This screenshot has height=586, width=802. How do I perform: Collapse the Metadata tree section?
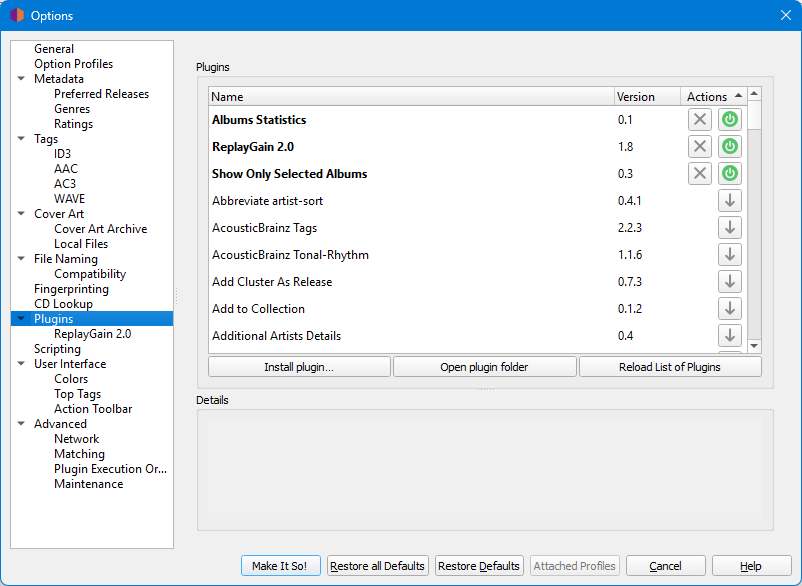(x=21, y=79)
